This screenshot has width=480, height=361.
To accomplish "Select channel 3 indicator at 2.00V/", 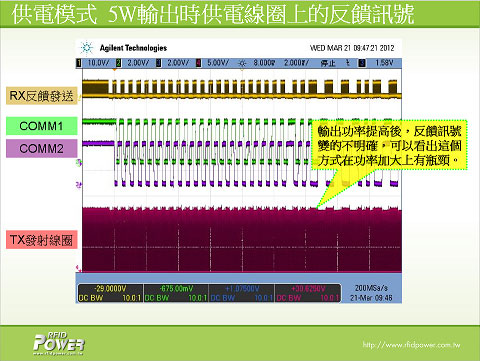I will point(159,63).
